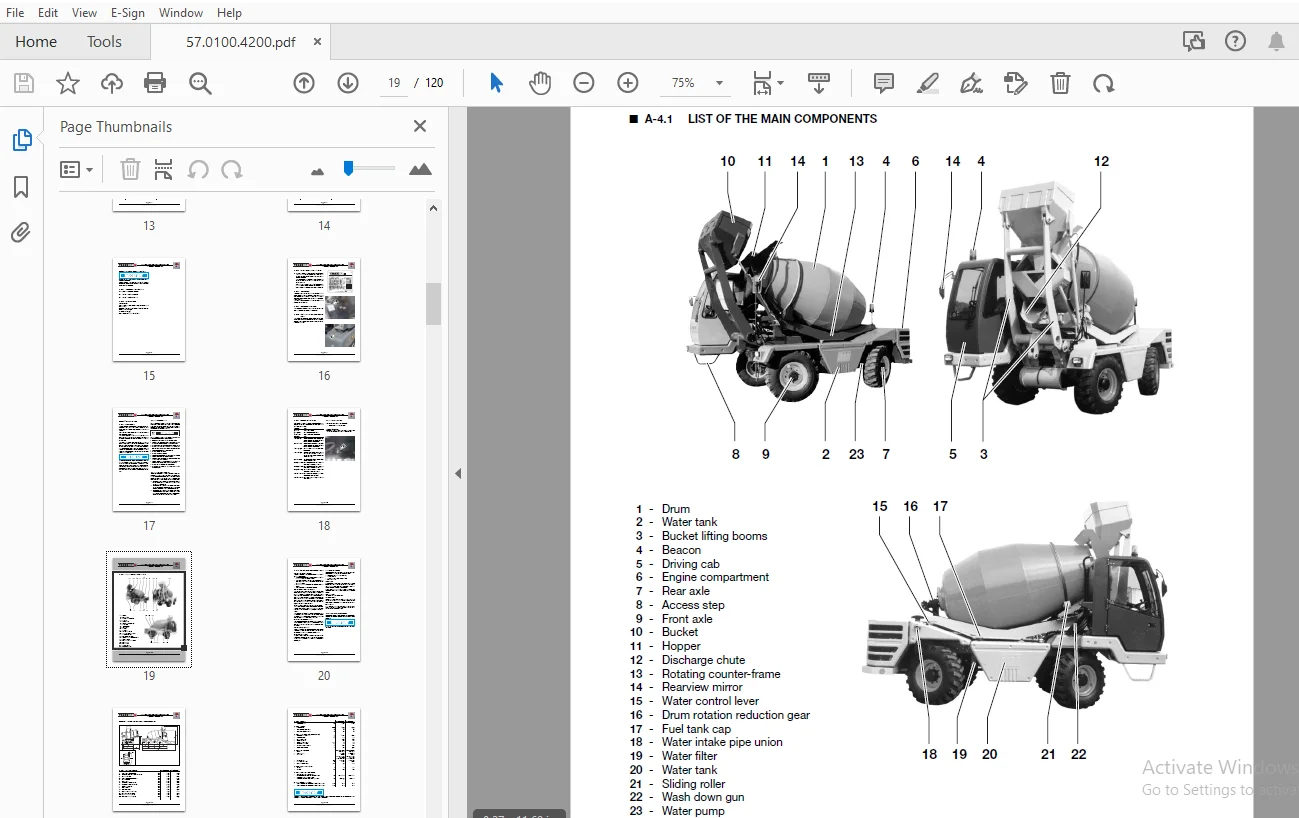Rotate the page with the toolbar rotate icon
Screen dimensions: 1299x818
coord(1103,83)
